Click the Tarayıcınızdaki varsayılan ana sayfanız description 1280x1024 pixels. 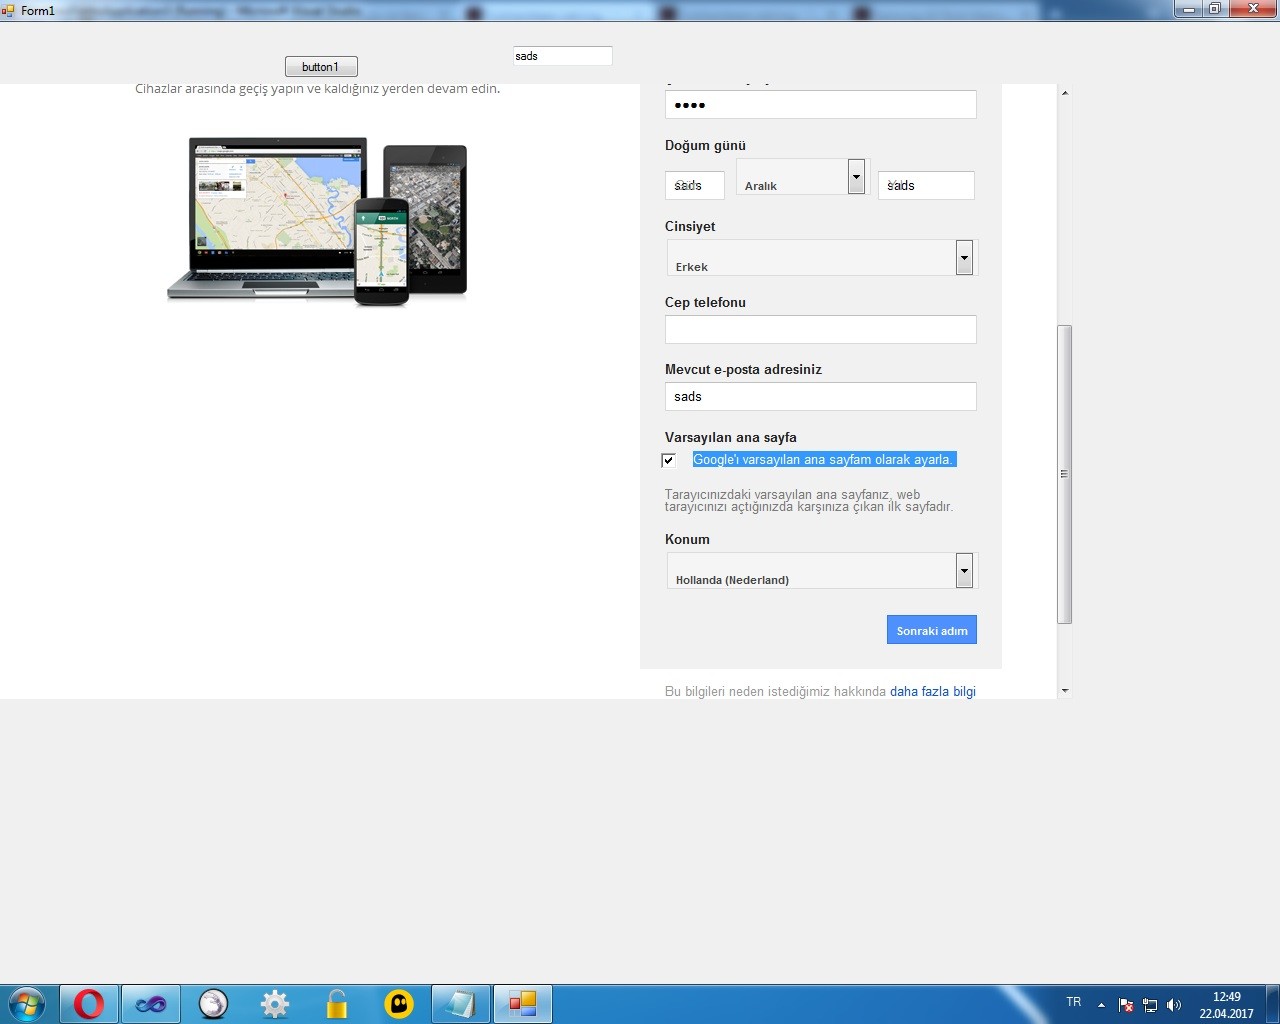[x=809, y=500]
